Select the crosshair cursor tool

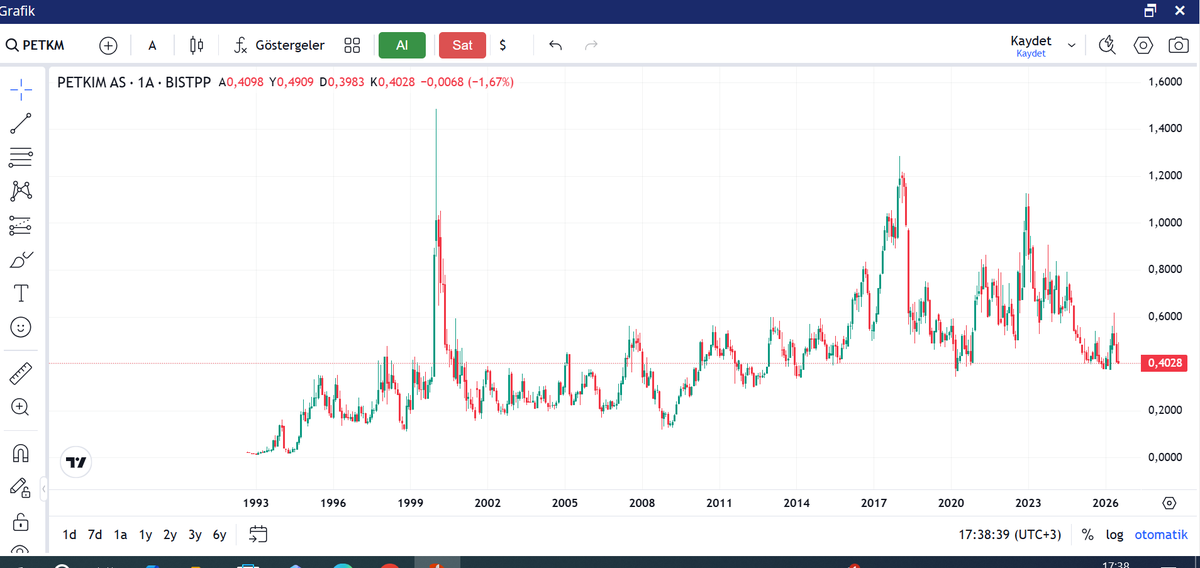(x=21, y=90)
